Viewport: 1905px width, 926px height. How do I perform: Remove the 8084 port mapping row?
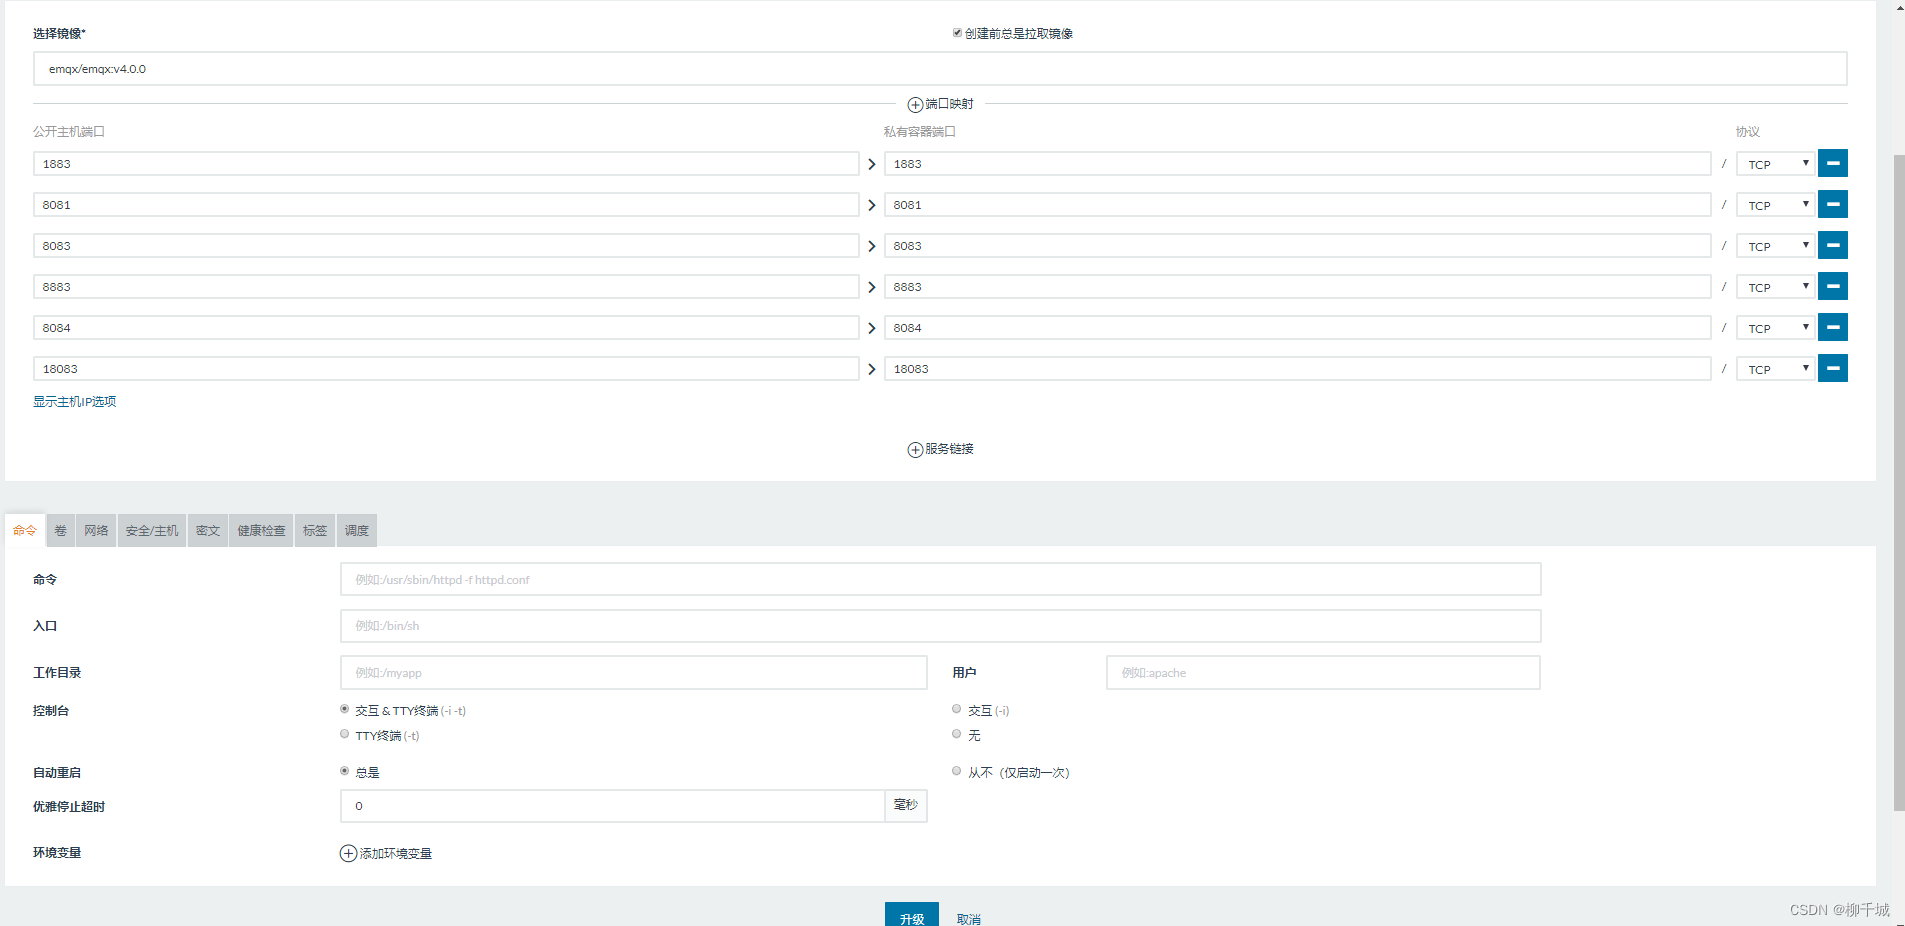tap(1832, 327)
